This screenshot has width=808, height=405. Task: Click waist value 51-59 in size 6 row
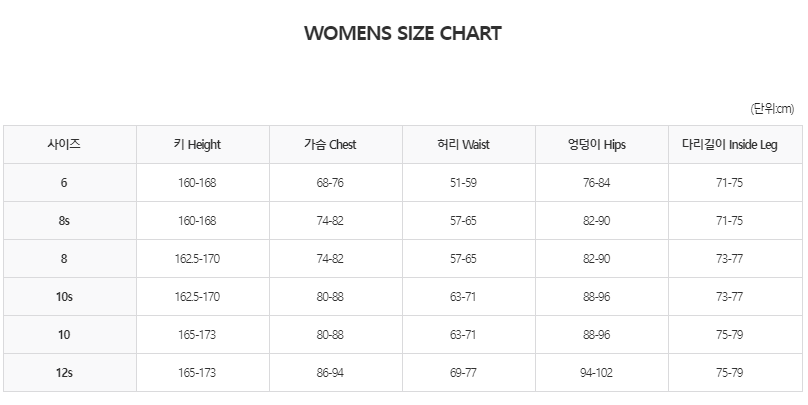point(463,182)
